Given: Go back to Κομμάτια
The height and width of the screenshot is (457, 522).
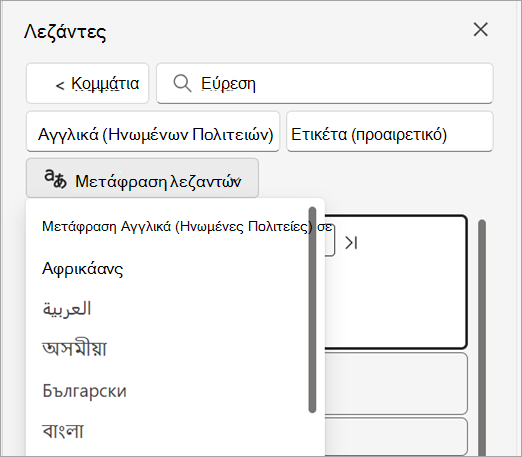Looking at the screenshot, I should click(87, 83).
